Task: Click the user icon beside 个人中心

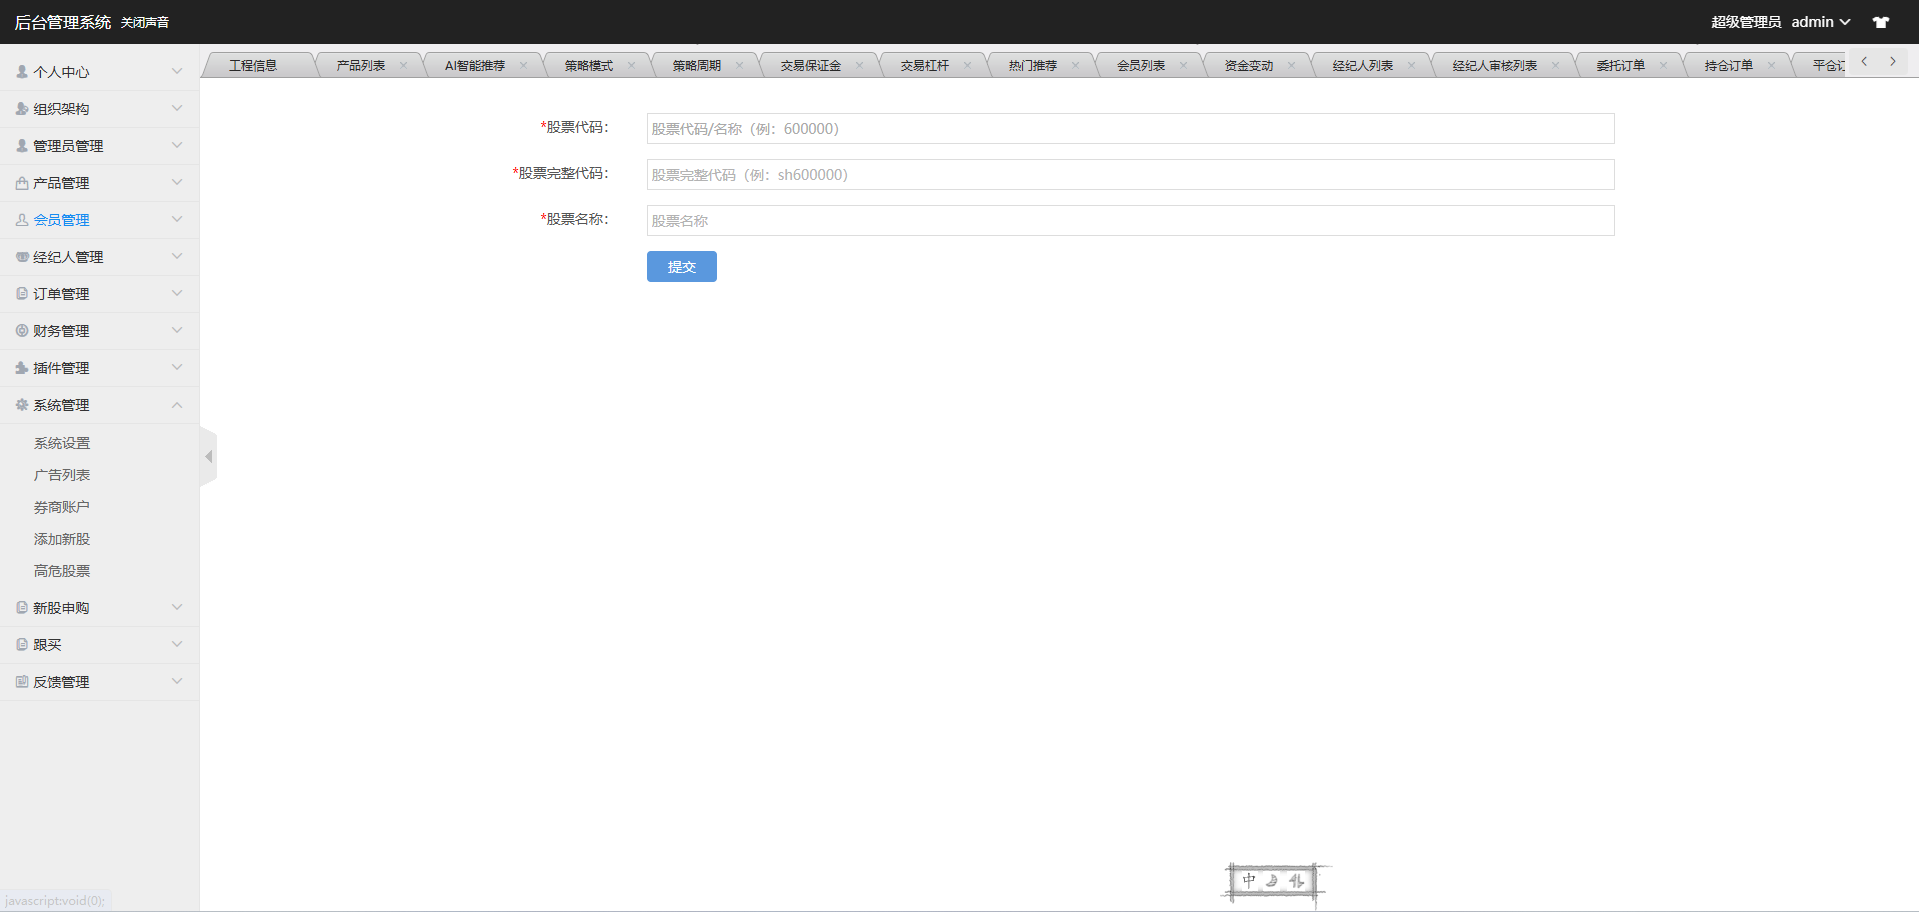Action: tap(22, 72)
